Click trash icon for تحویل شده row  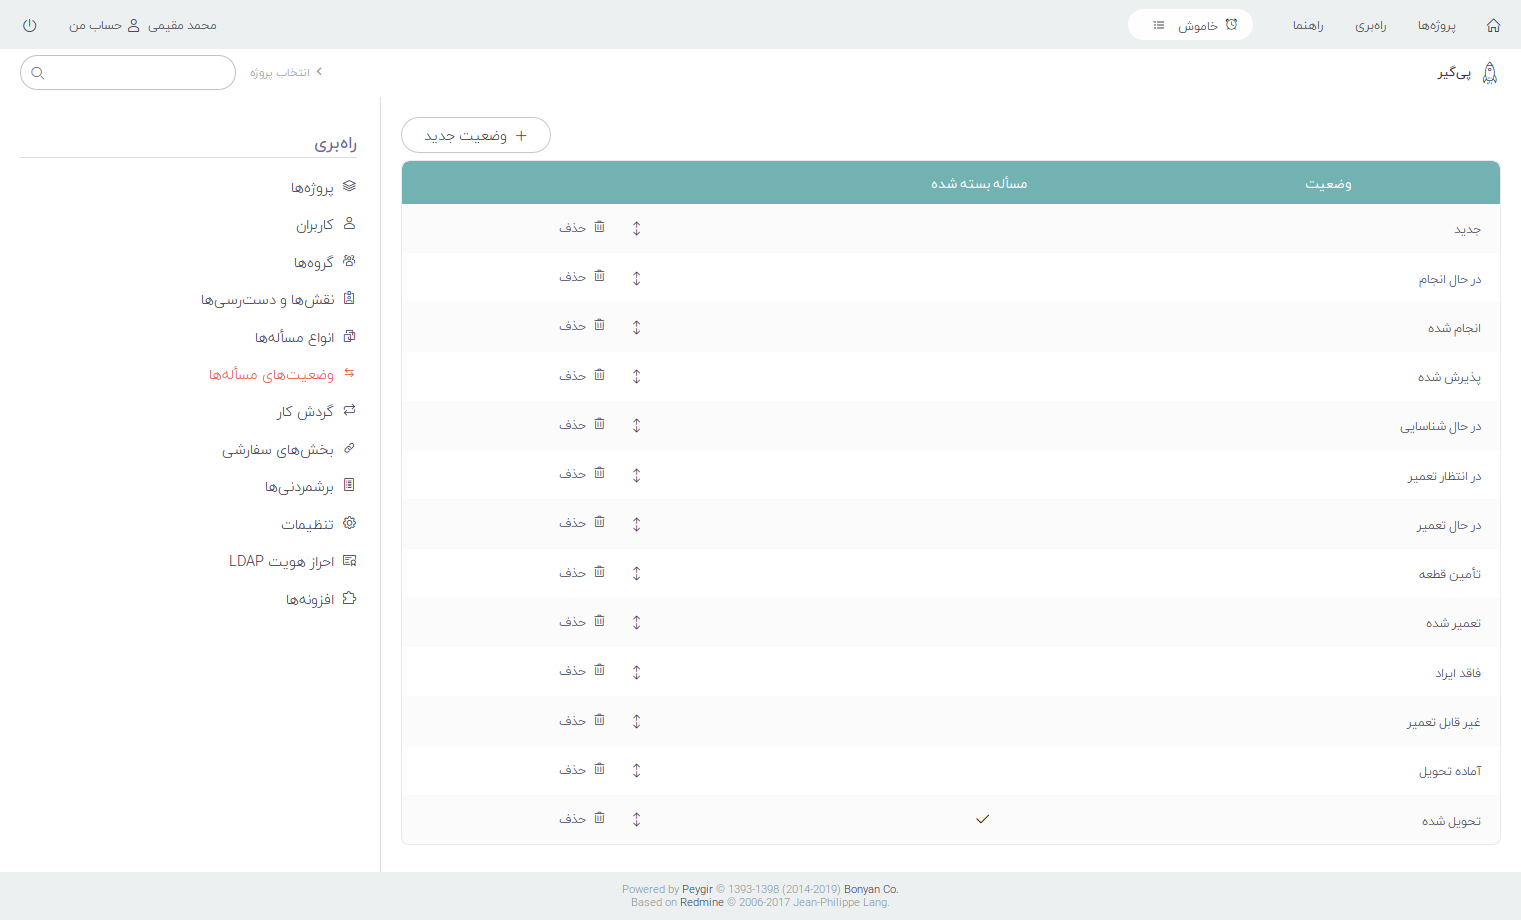pos(599,818)
